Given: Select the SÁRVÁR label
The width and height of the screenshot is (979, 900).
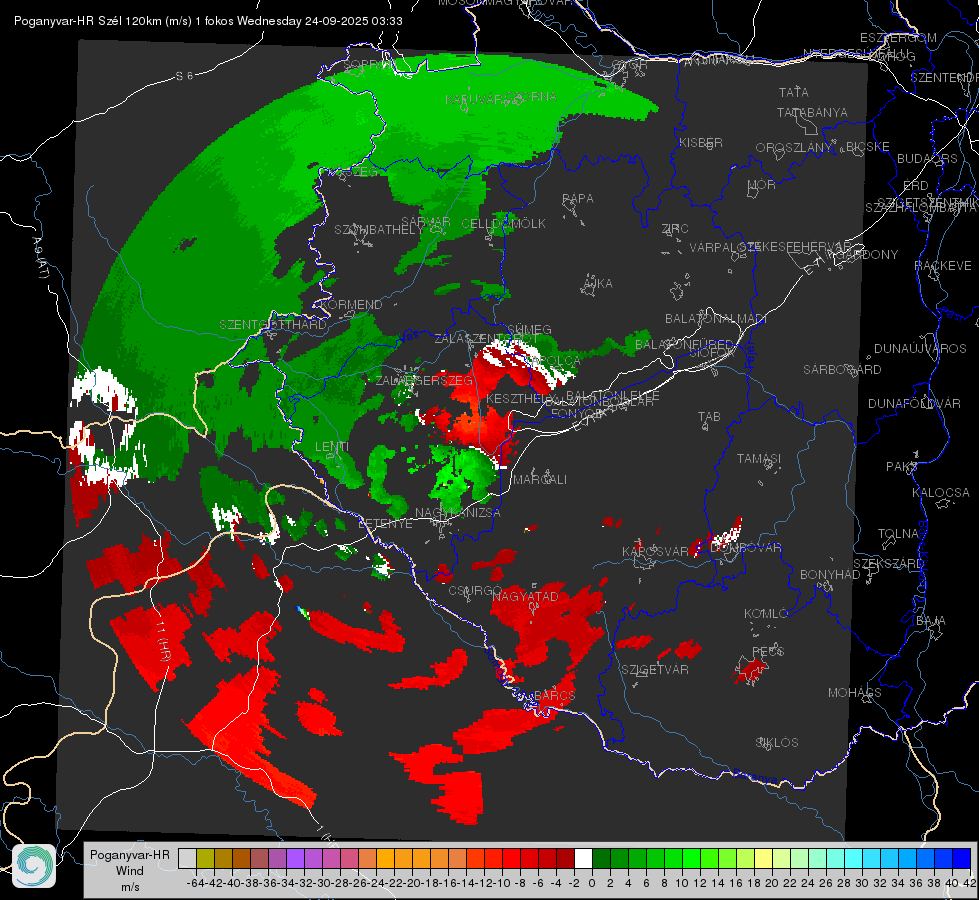Looking at the screenshot, I should 426,221.
